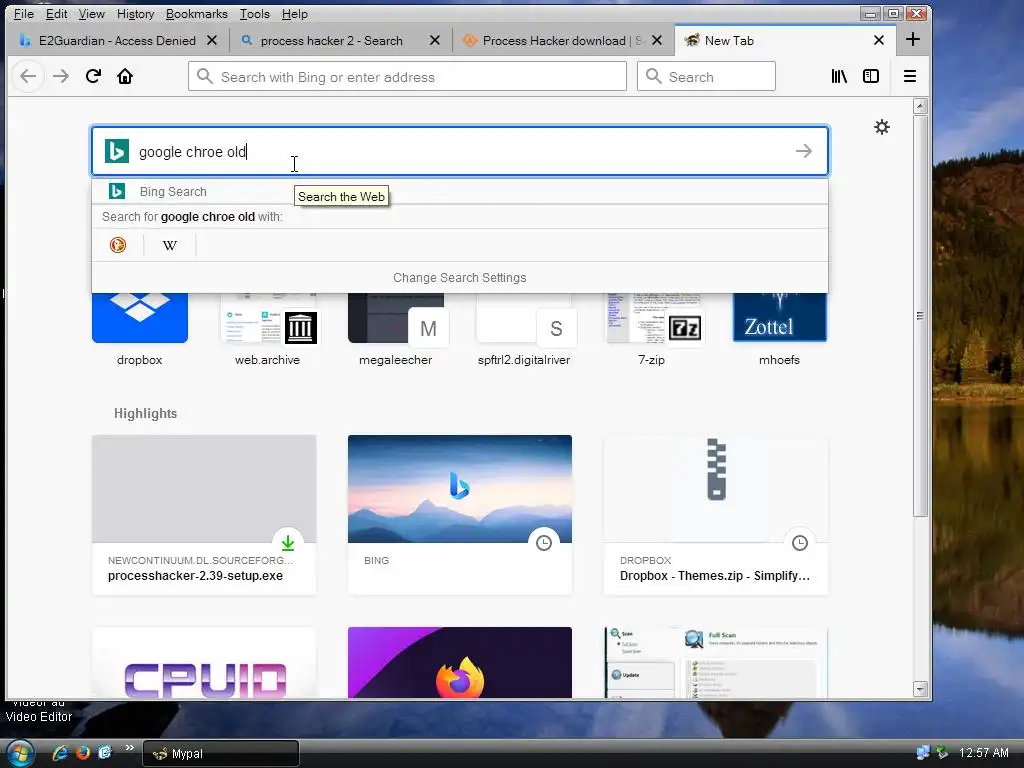Toggle the sidebar view icon
The height and width of the screenshot is (768, 1024).
(x=871, y=76)
